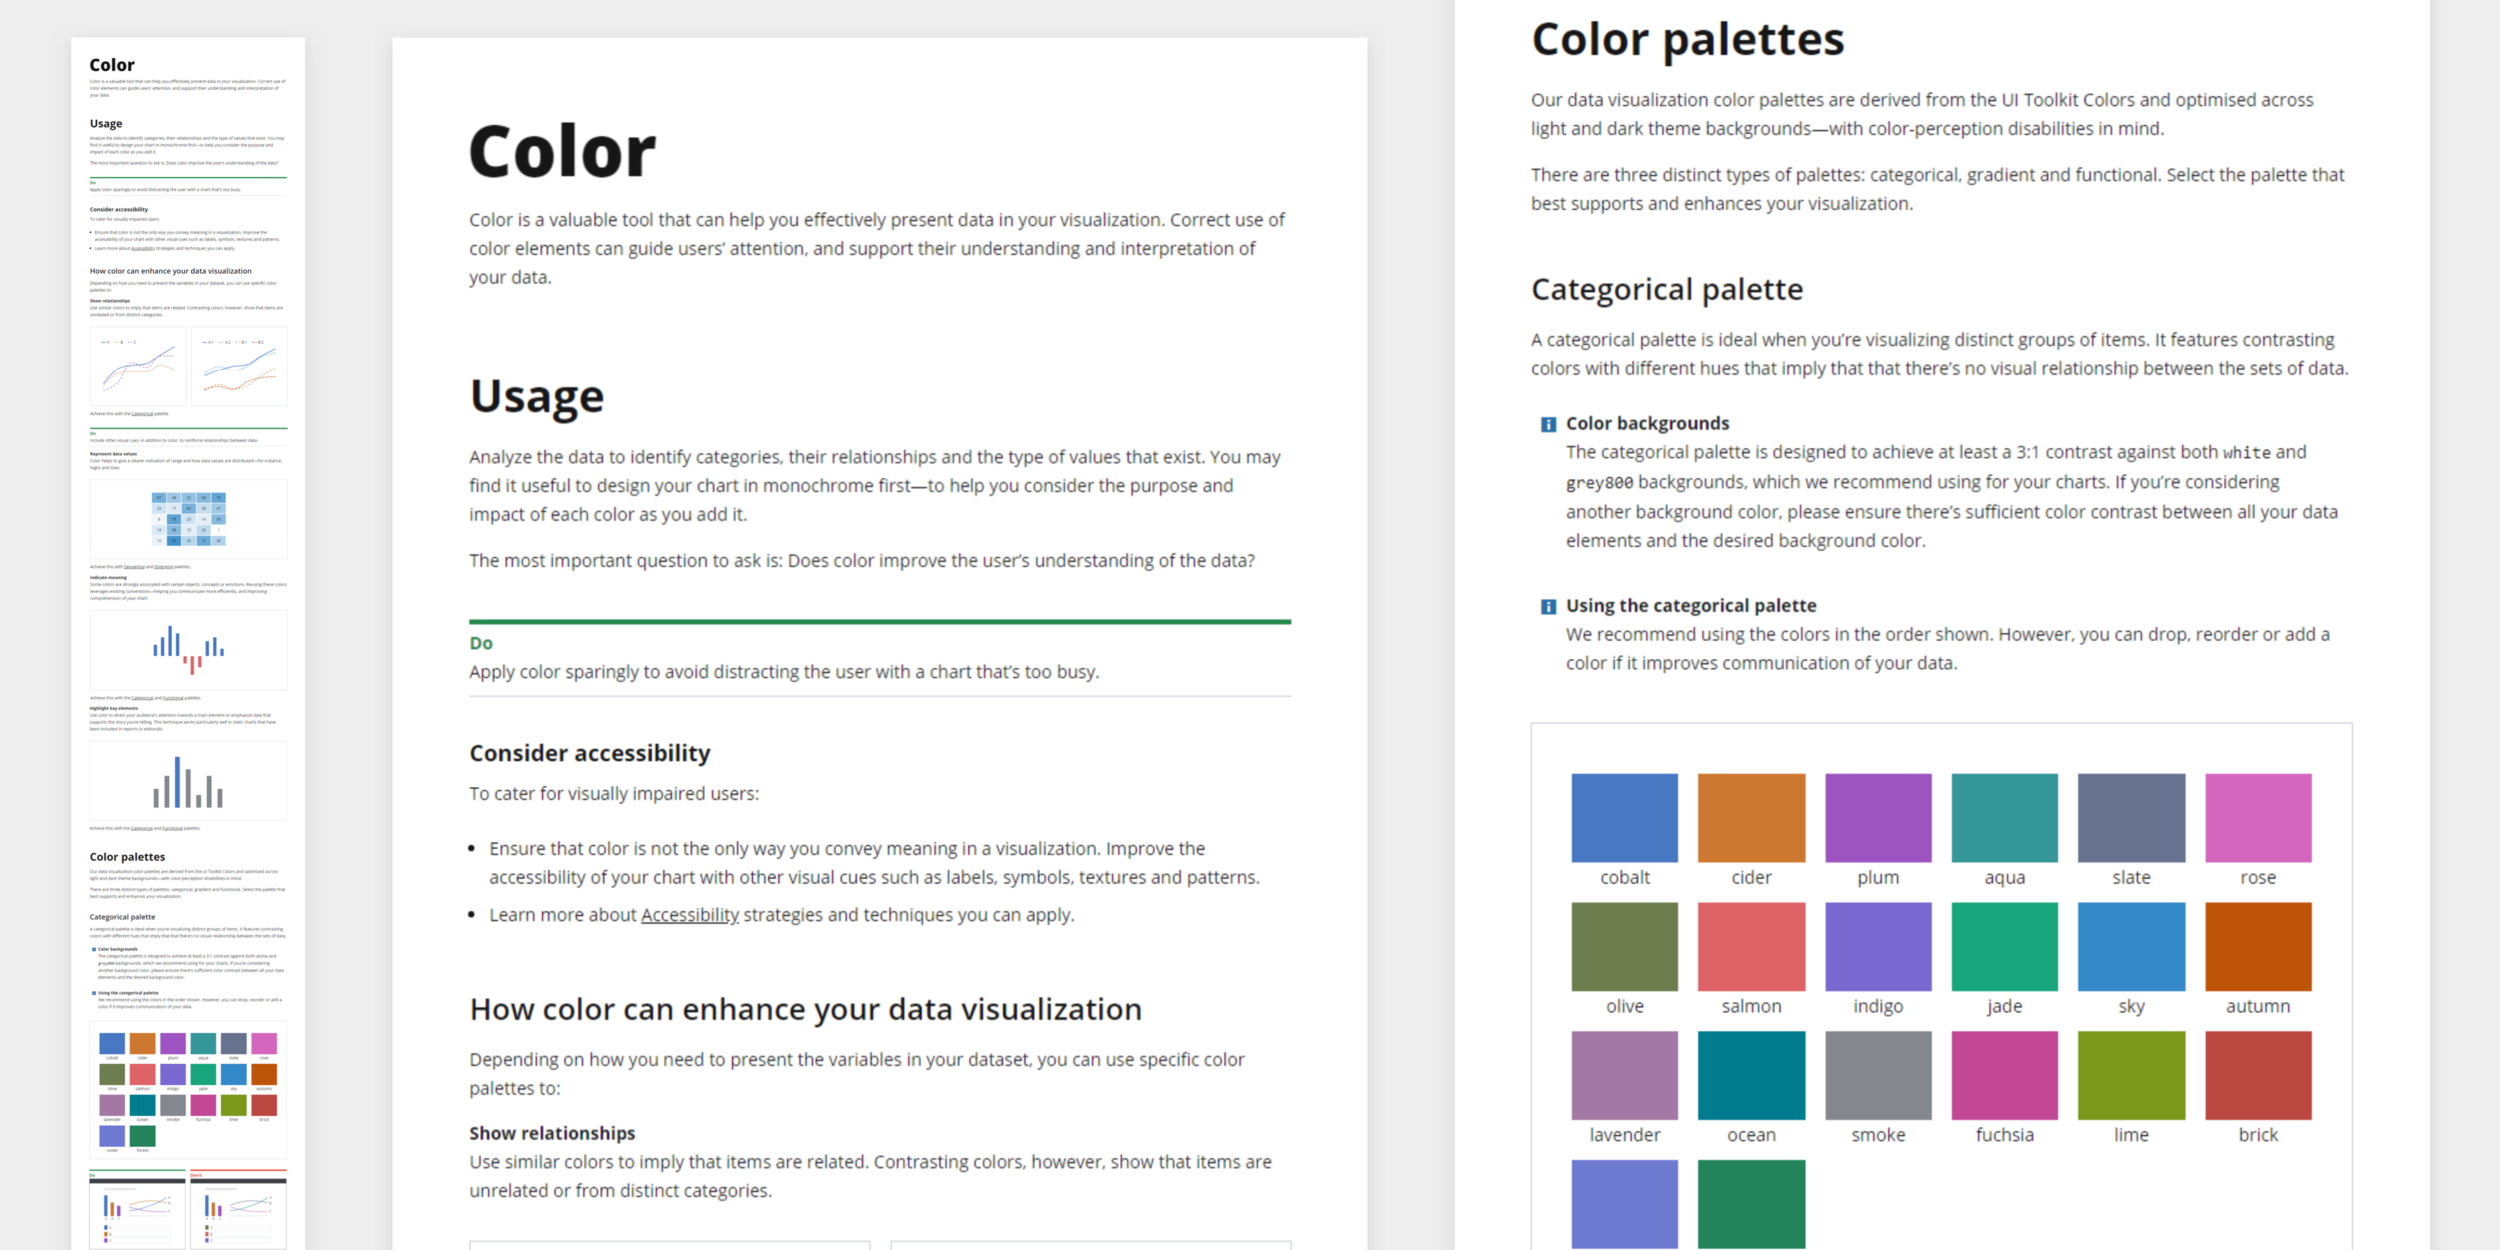The image size is (2500, 1250).
Task: Select the cider color swatch
Action: pos(1751,817)
